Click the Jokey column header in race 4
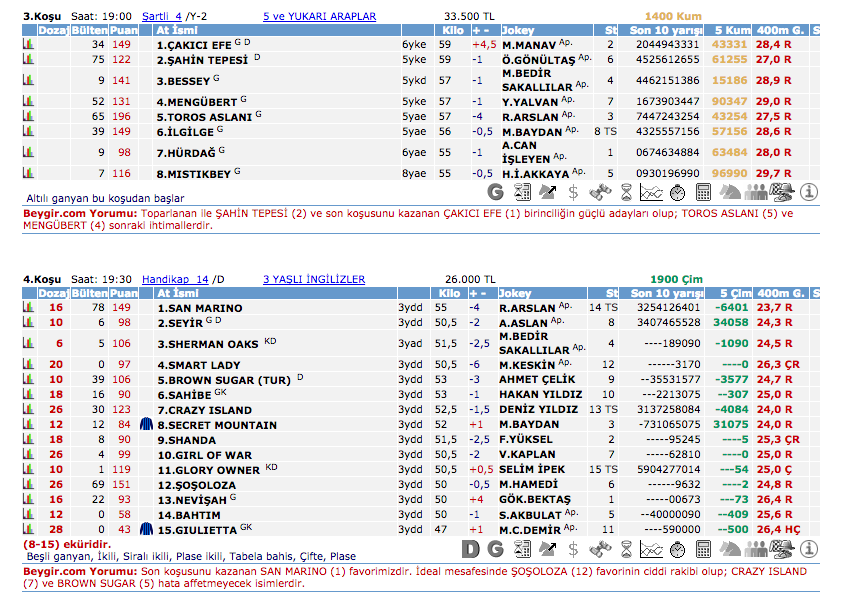849x608 pixels. [x=517, y=294]
